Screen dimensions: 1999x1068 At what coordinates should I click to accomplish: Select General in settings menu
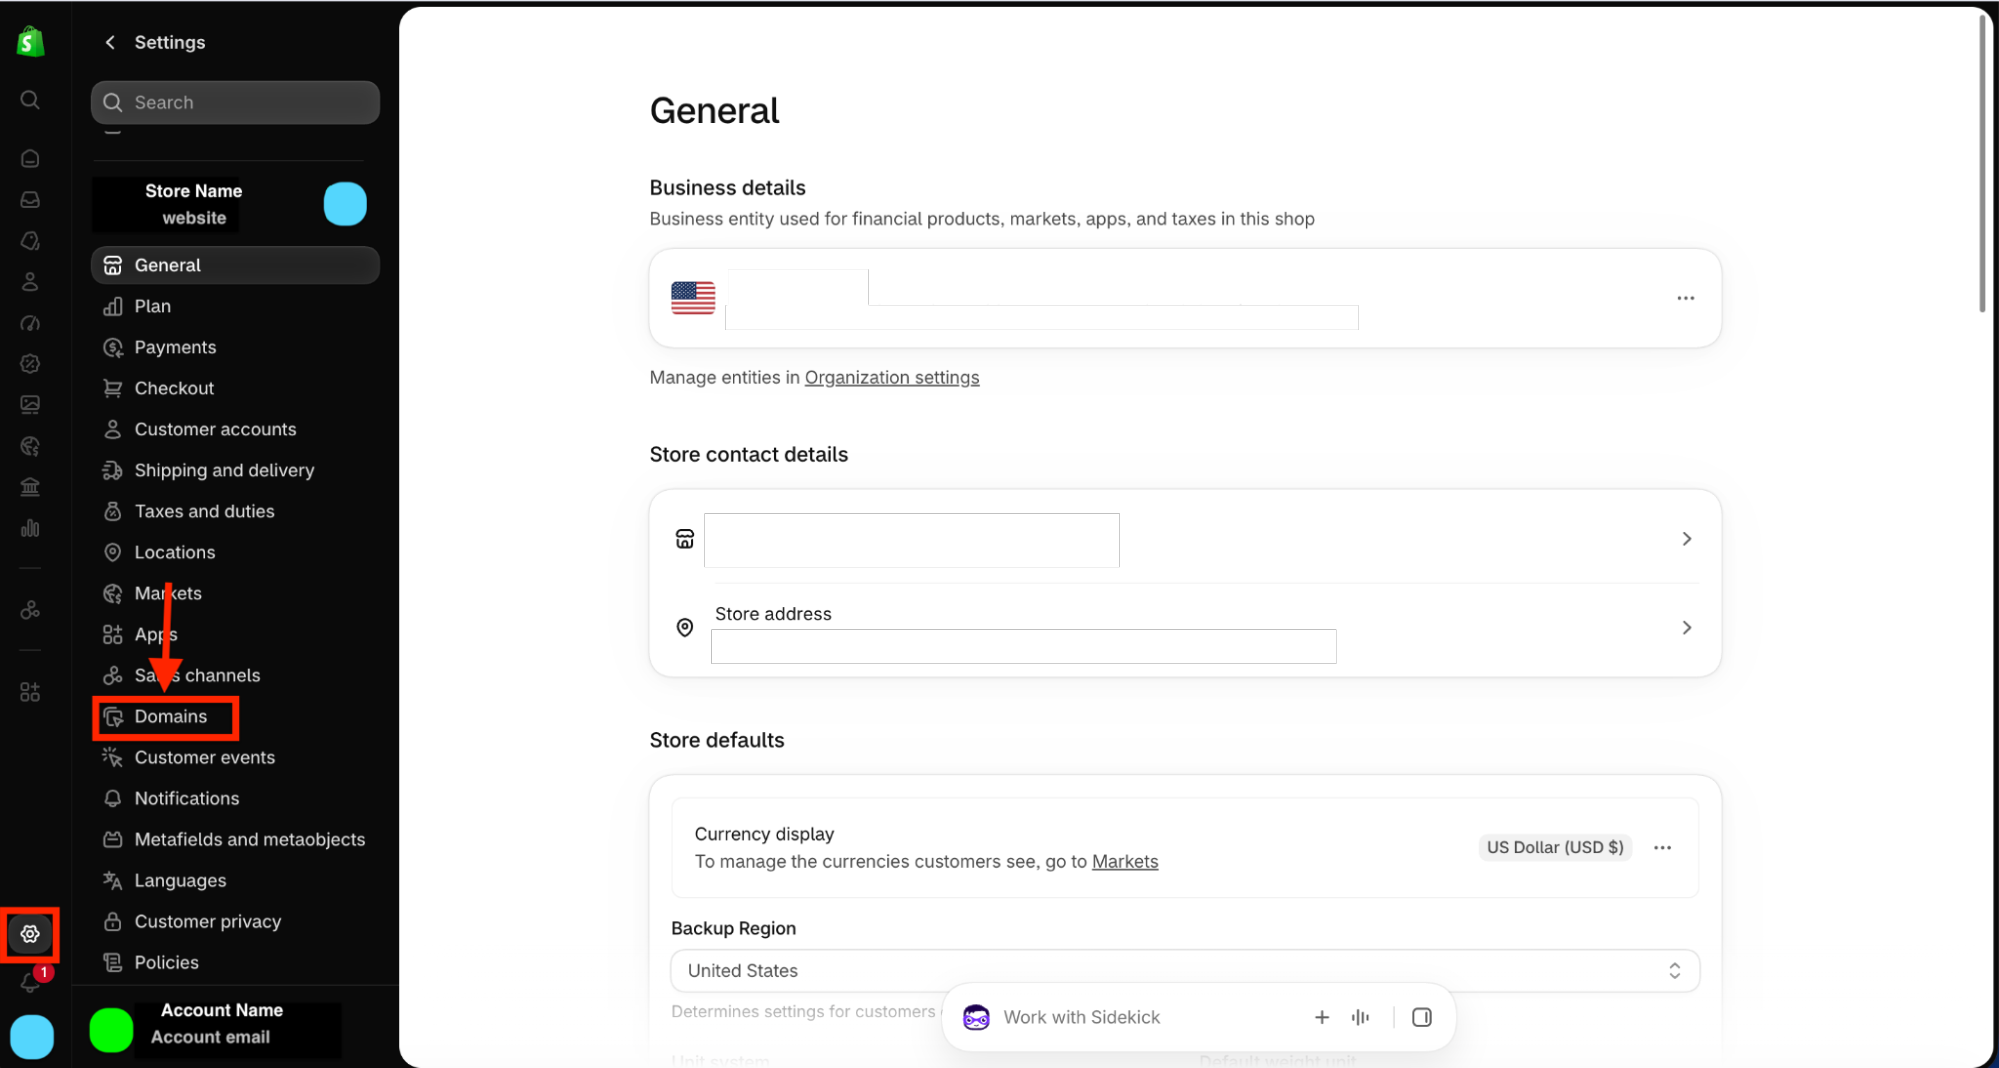pos(235,265)
